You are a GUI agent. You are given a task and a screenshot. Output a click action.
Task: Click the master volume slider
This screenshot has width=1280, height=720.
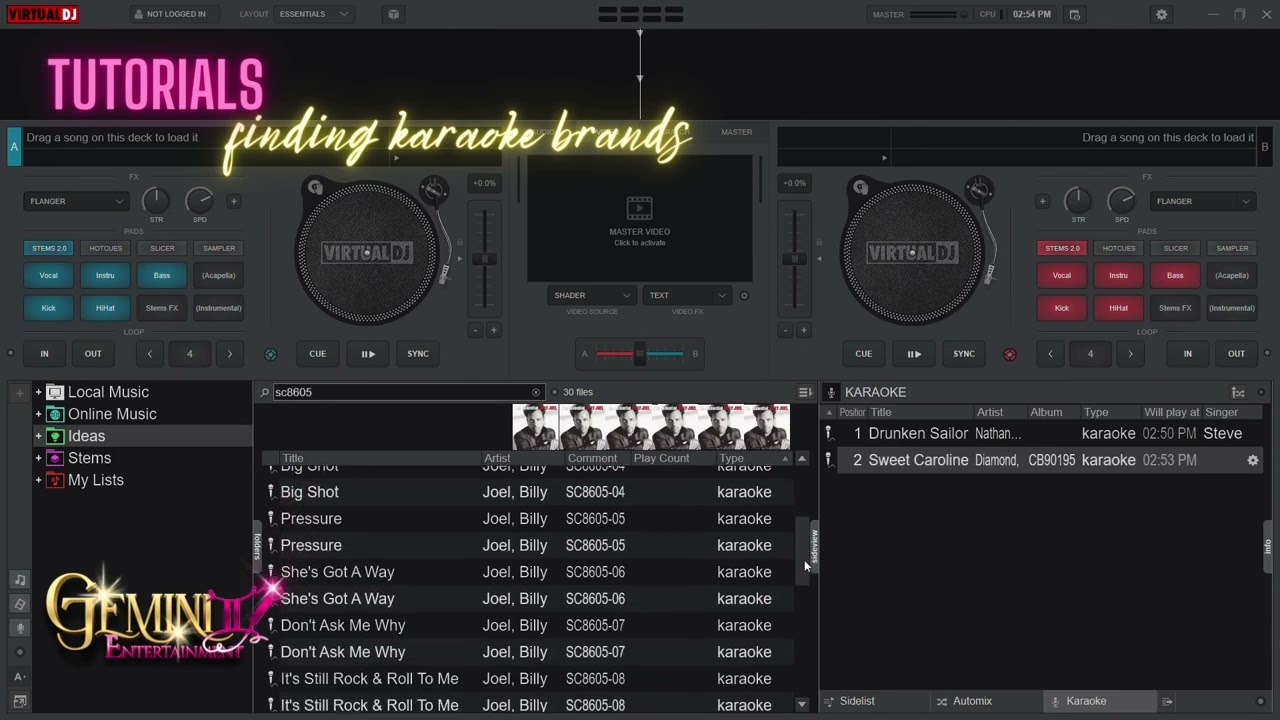tap(937, 14)
